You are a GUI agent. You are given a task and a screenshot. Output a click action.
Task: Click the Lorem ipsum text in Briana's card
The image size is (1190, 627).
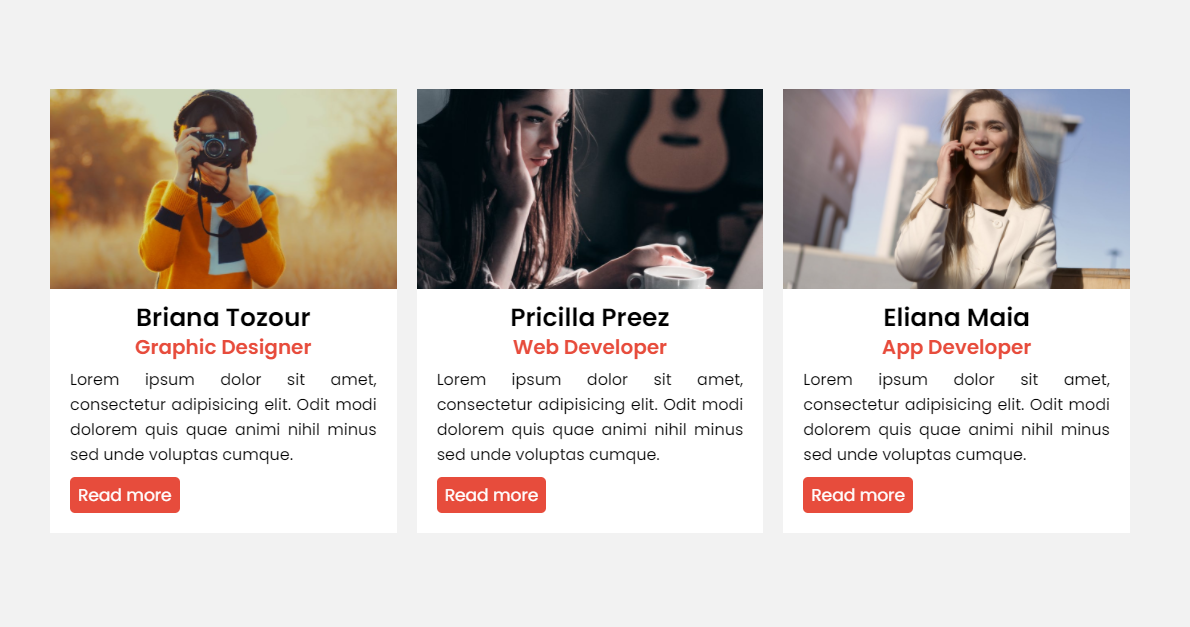point(223,417)
